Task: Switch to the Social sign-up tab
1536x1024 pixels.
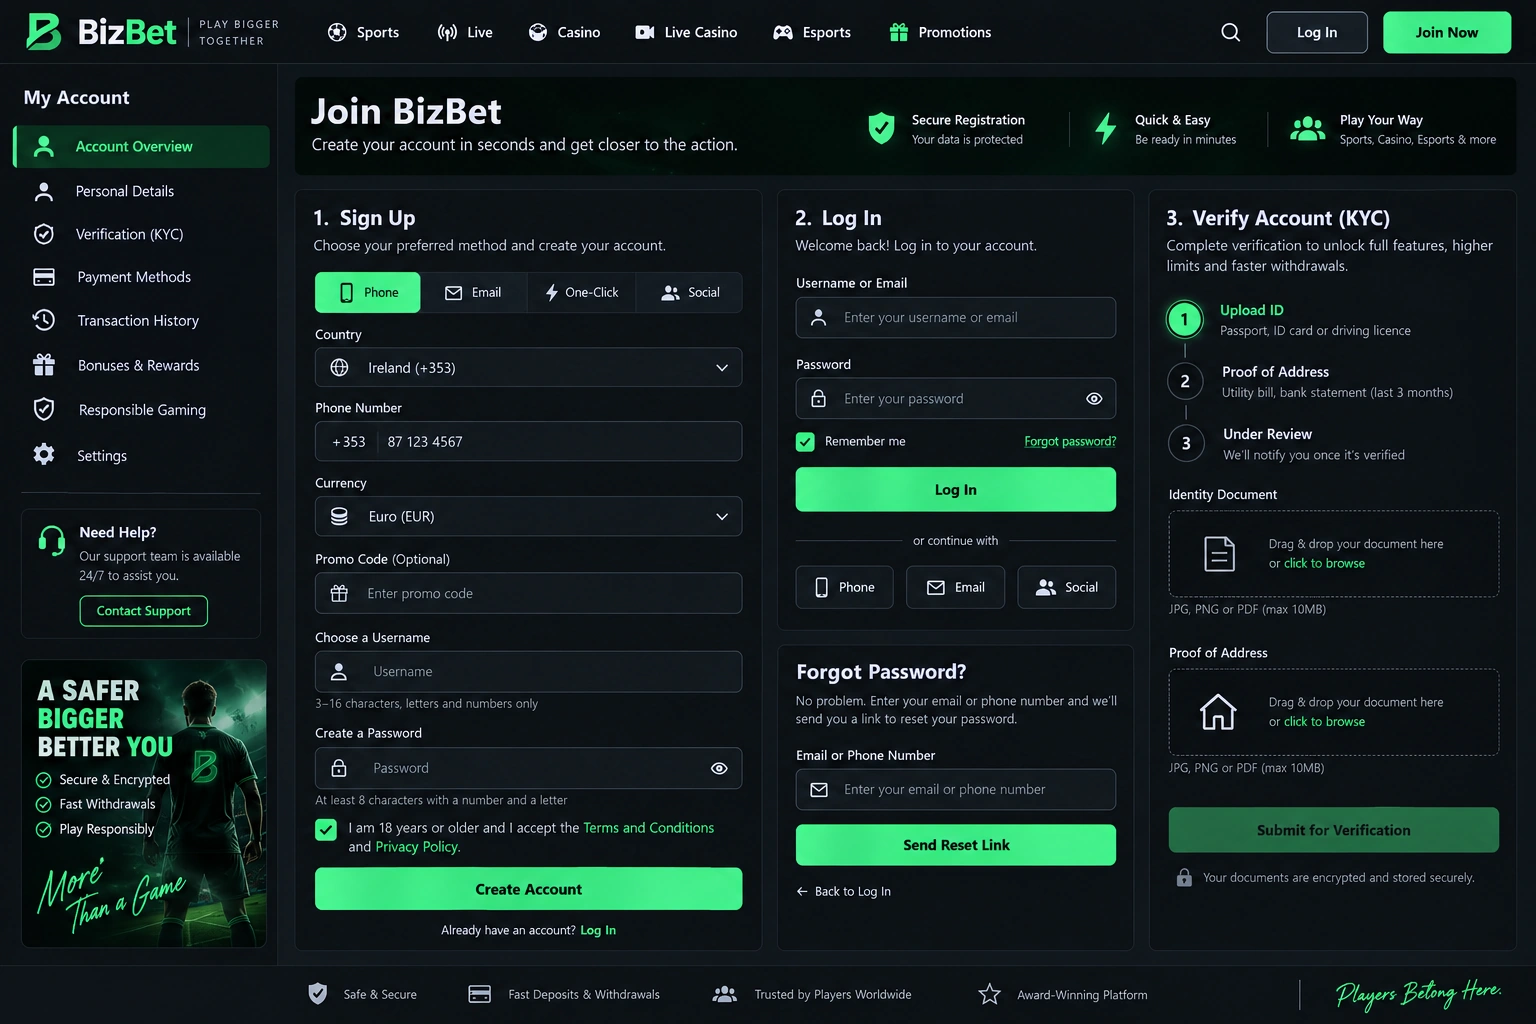Action: [x=689, y=292]
